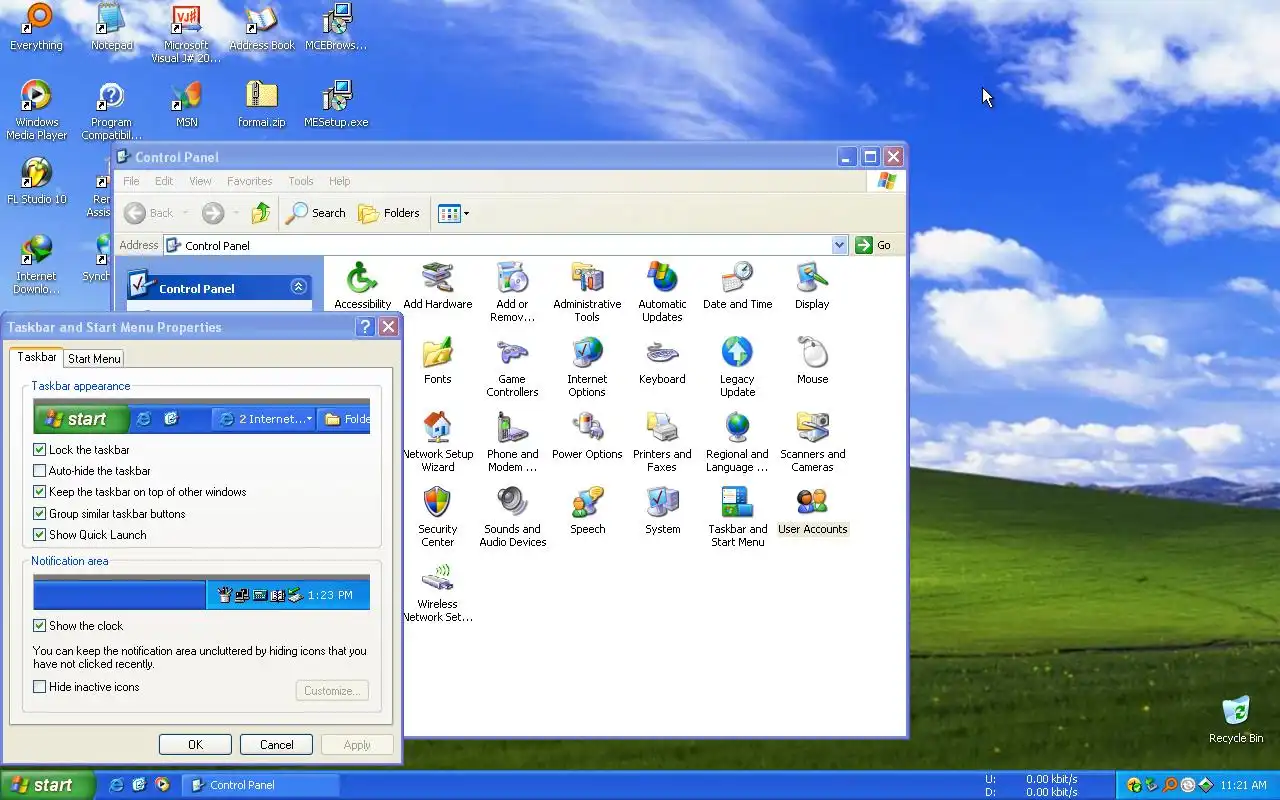Viewport: 1280px width, 800px height.
Task: Open the View menu
Action: 200,181
